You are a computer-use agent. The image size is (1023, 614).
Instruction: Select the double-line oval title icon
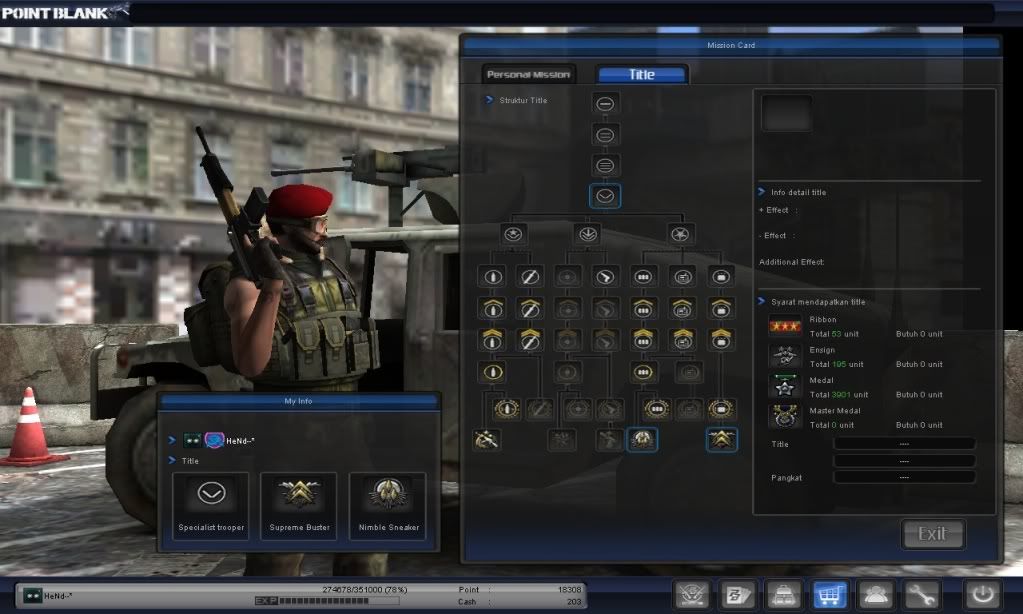(x=605, y=135)
